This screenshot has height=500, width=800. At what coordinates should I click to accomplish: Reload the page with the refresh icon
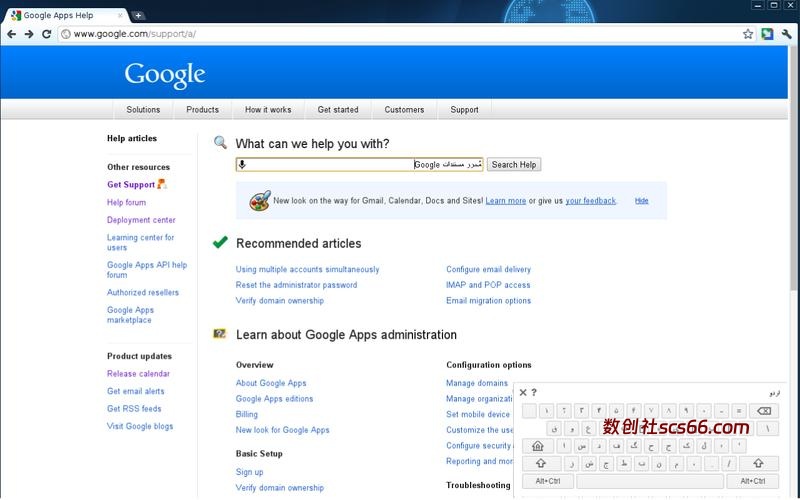(46, 34)
